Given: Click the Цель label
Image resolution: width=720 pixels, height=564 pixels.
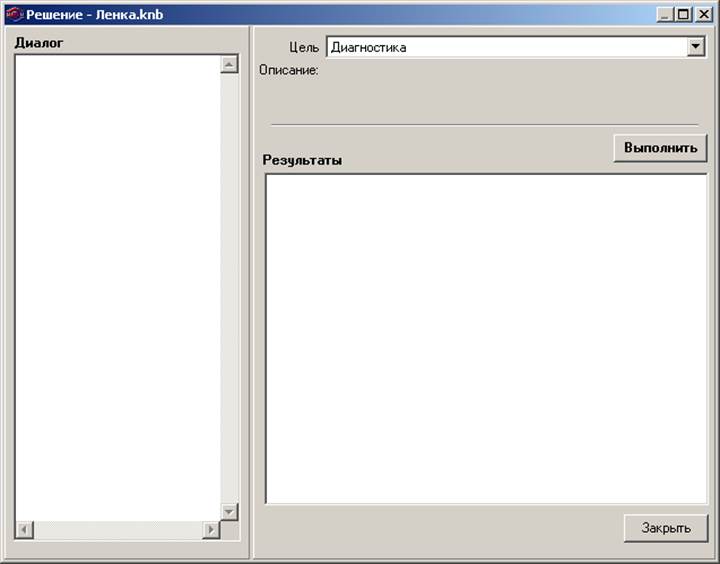Looking at the screenshot, I should (303, 47).
